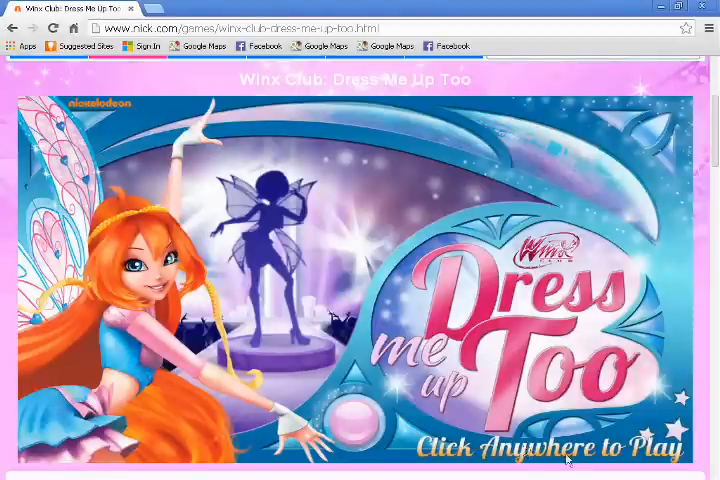Open the Apps shortcut in bookmarks bar
This screenshot has height=480, width=720.
click(21, 46)
